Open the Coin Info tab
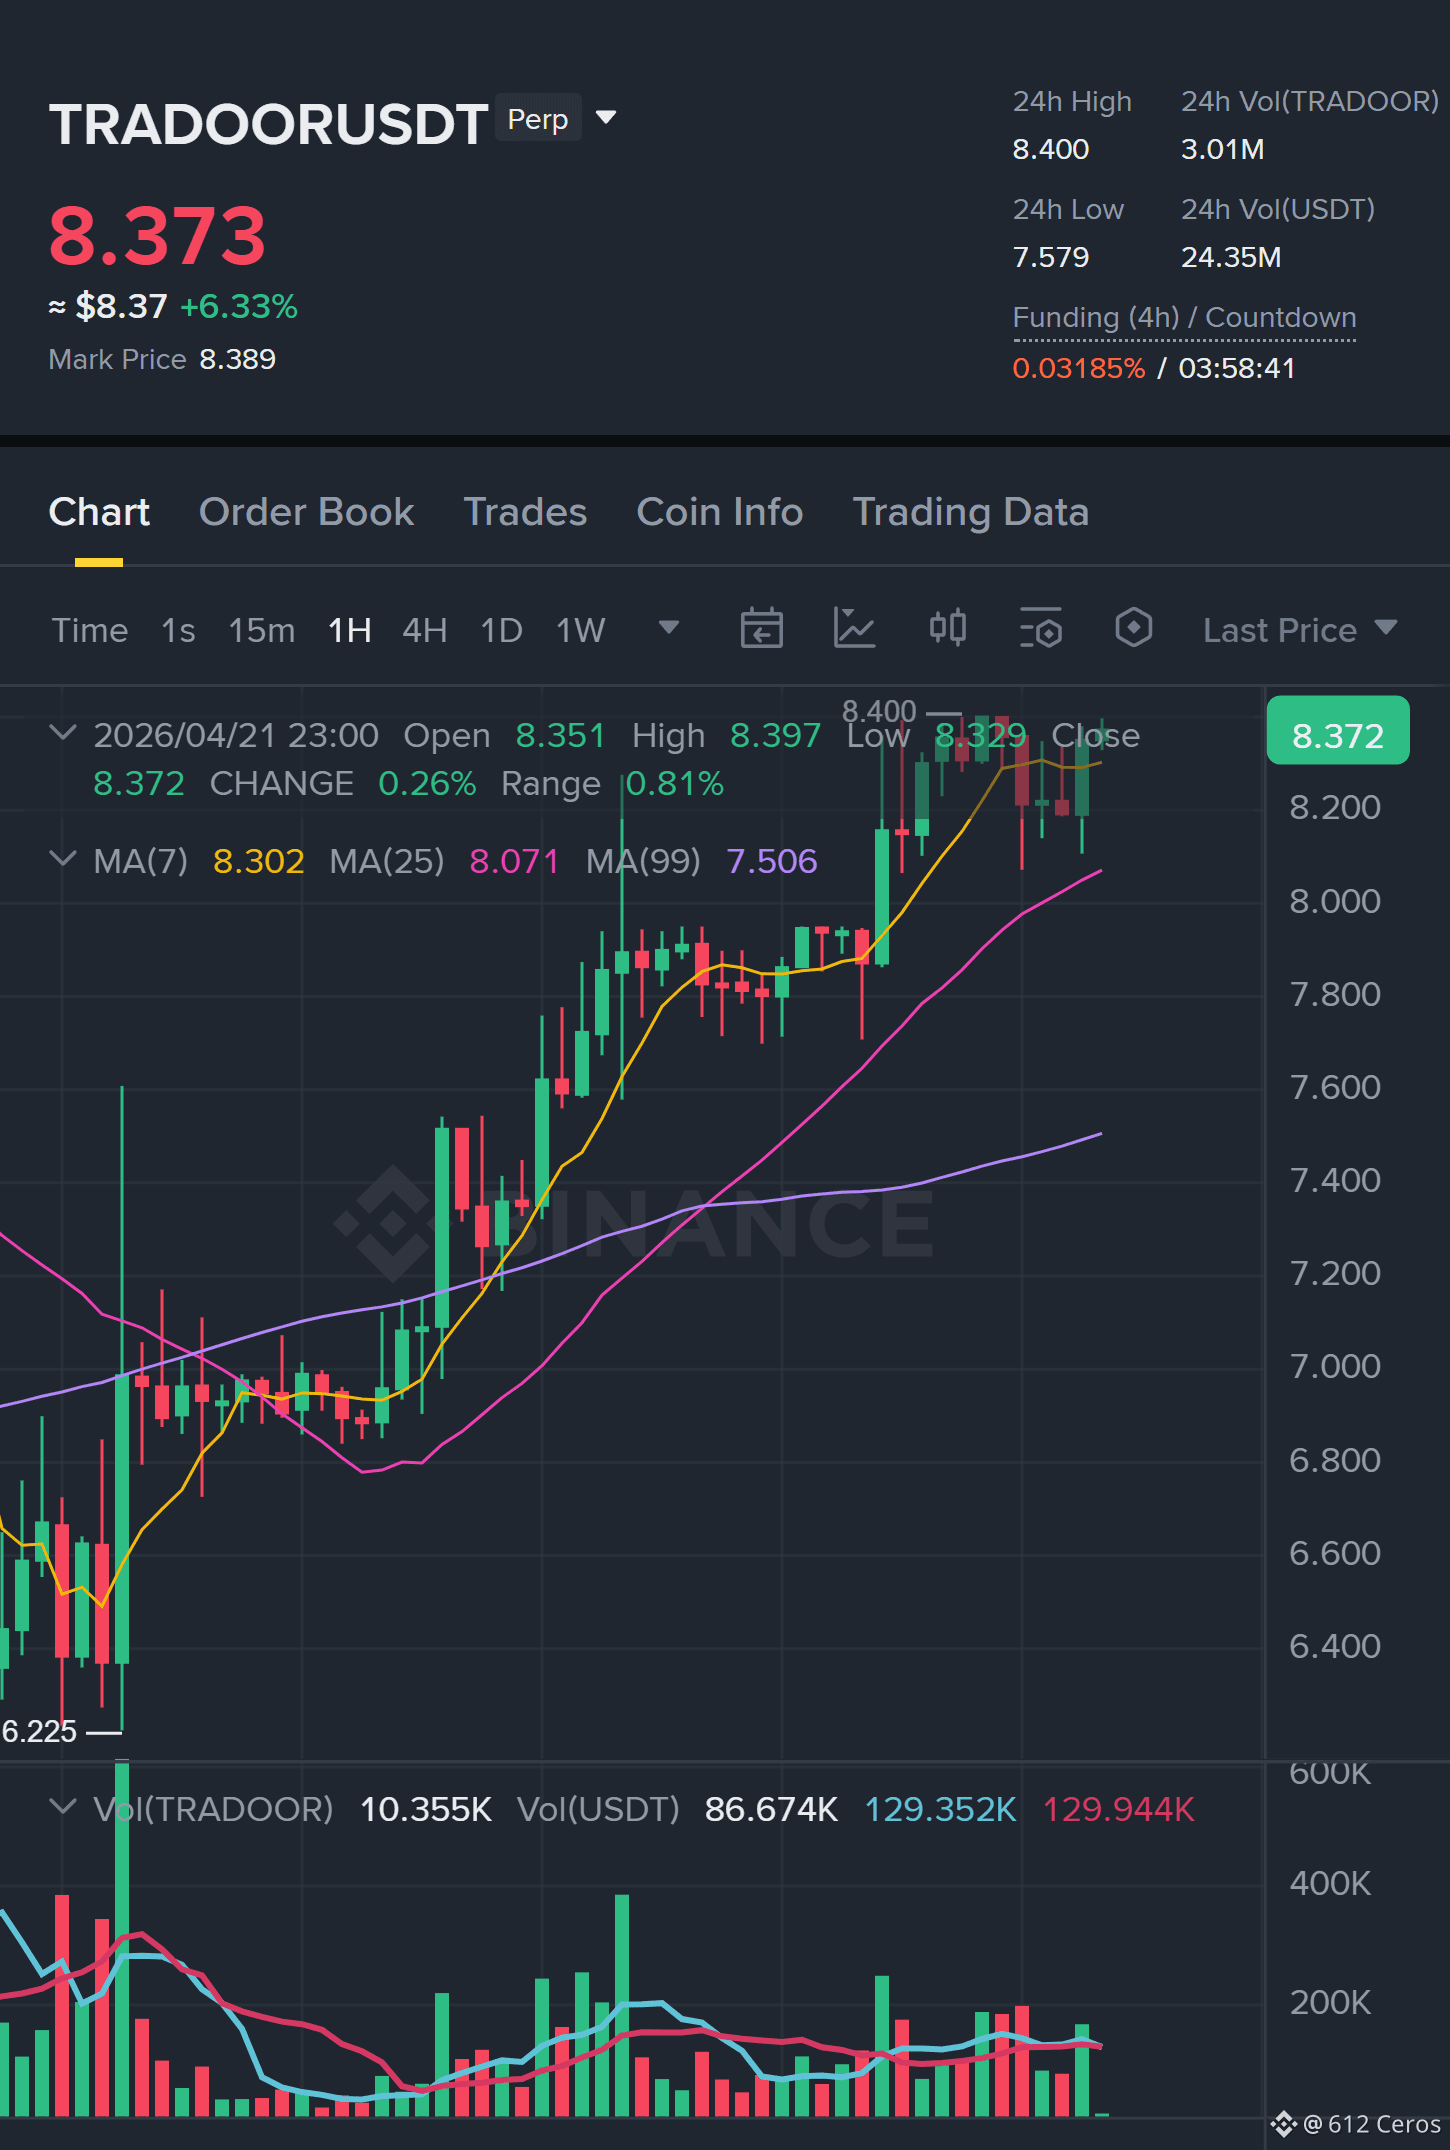The width and height of the screenshot is (1450, 2150). click(720, 512)
